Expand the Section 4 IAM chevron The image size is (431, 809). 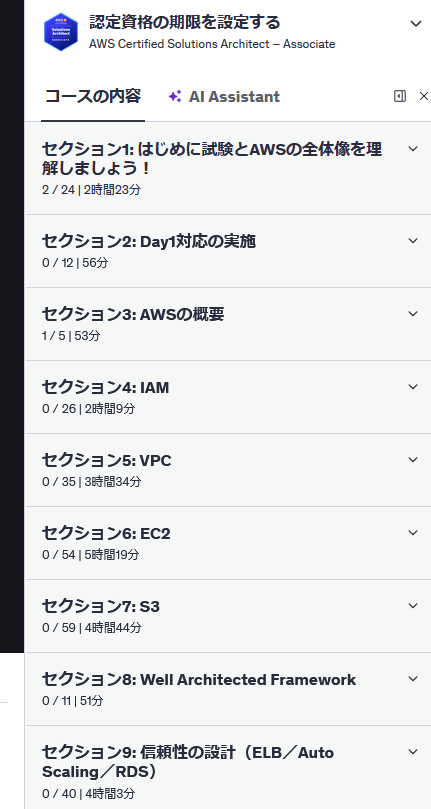click(x=412, y=386)
